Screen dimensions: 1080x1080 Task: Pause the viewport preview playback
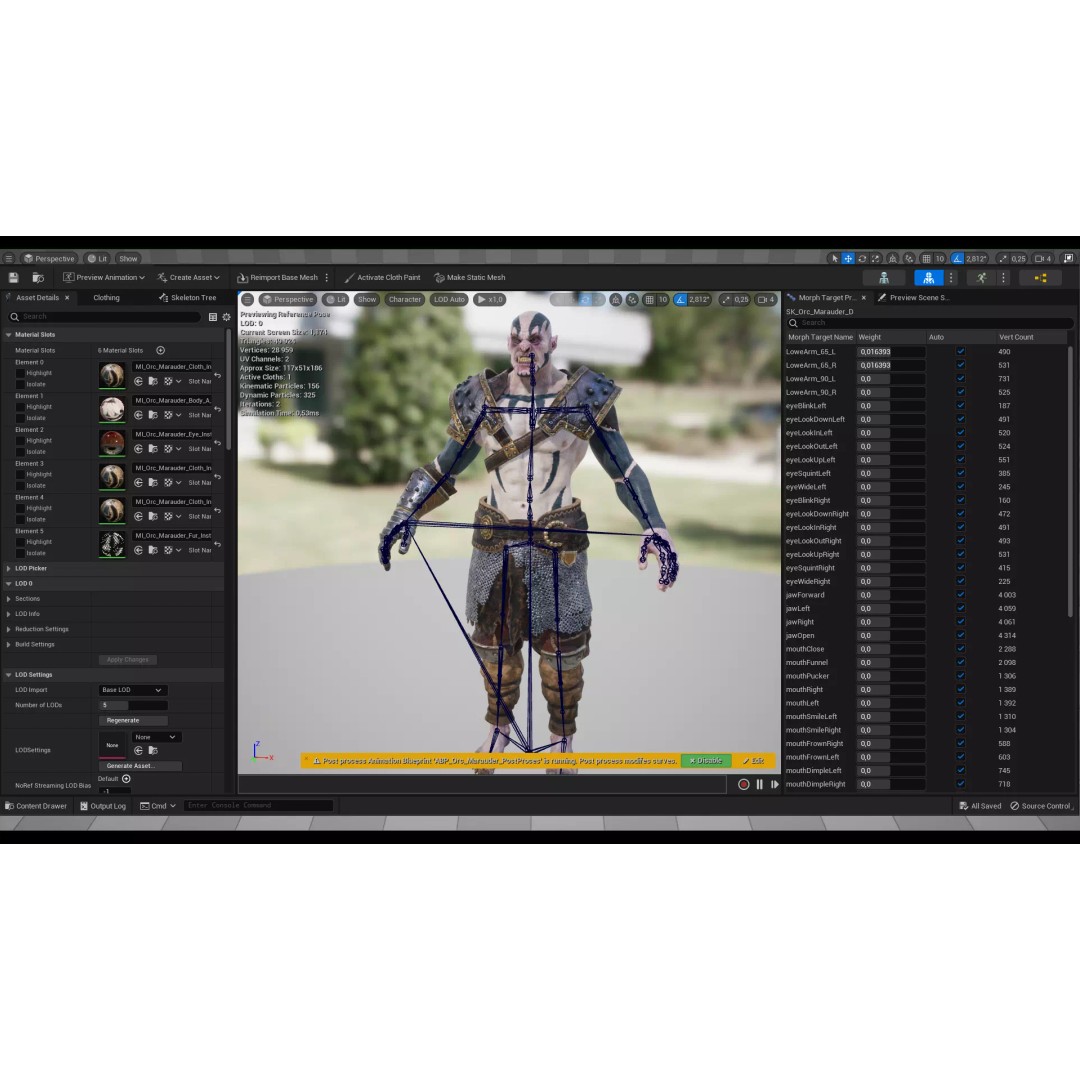click(x=760, y=785)
